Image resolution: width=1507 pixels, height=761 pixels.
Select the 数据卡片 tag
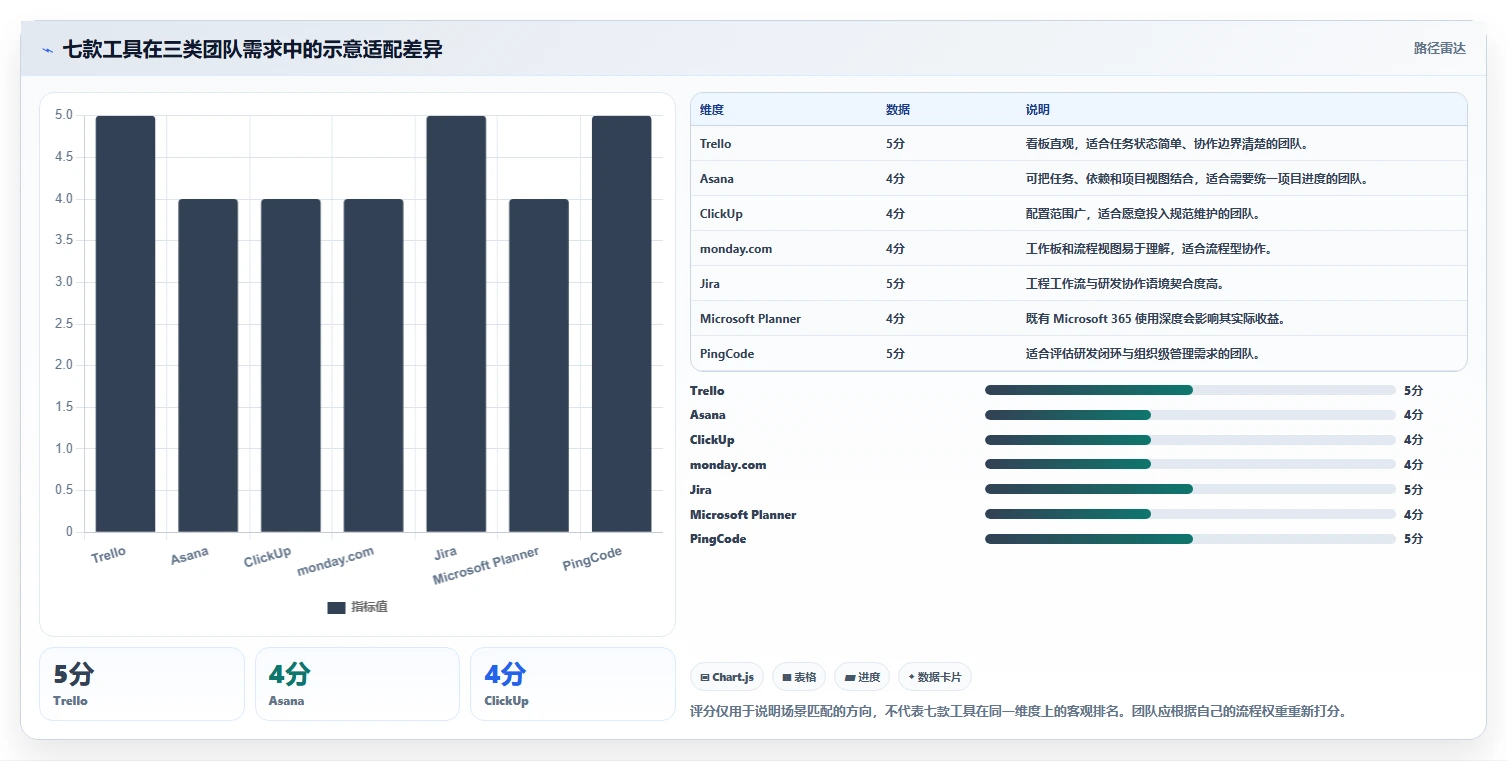[x=935, y=677]
